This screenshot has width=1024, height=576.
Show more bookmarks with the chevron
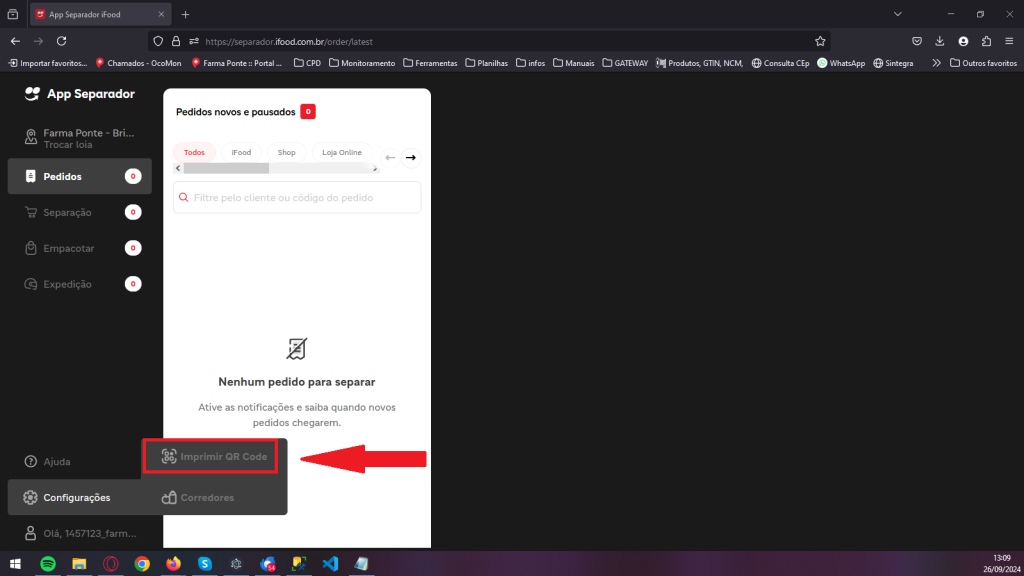[936, 63]
